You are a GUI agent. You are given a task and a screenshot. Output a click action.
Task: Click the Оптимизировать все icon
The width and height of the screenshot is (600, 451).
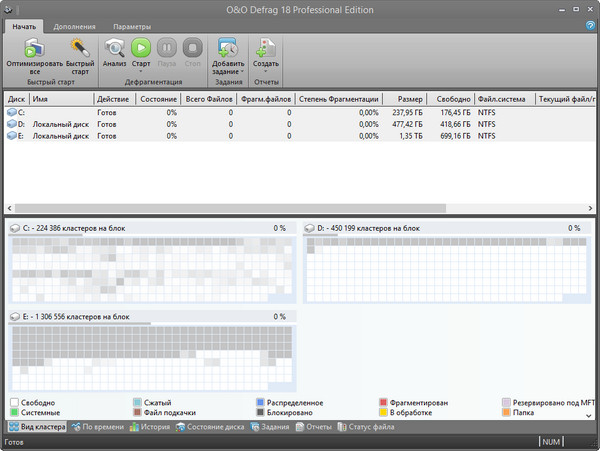tap(33, 47)
